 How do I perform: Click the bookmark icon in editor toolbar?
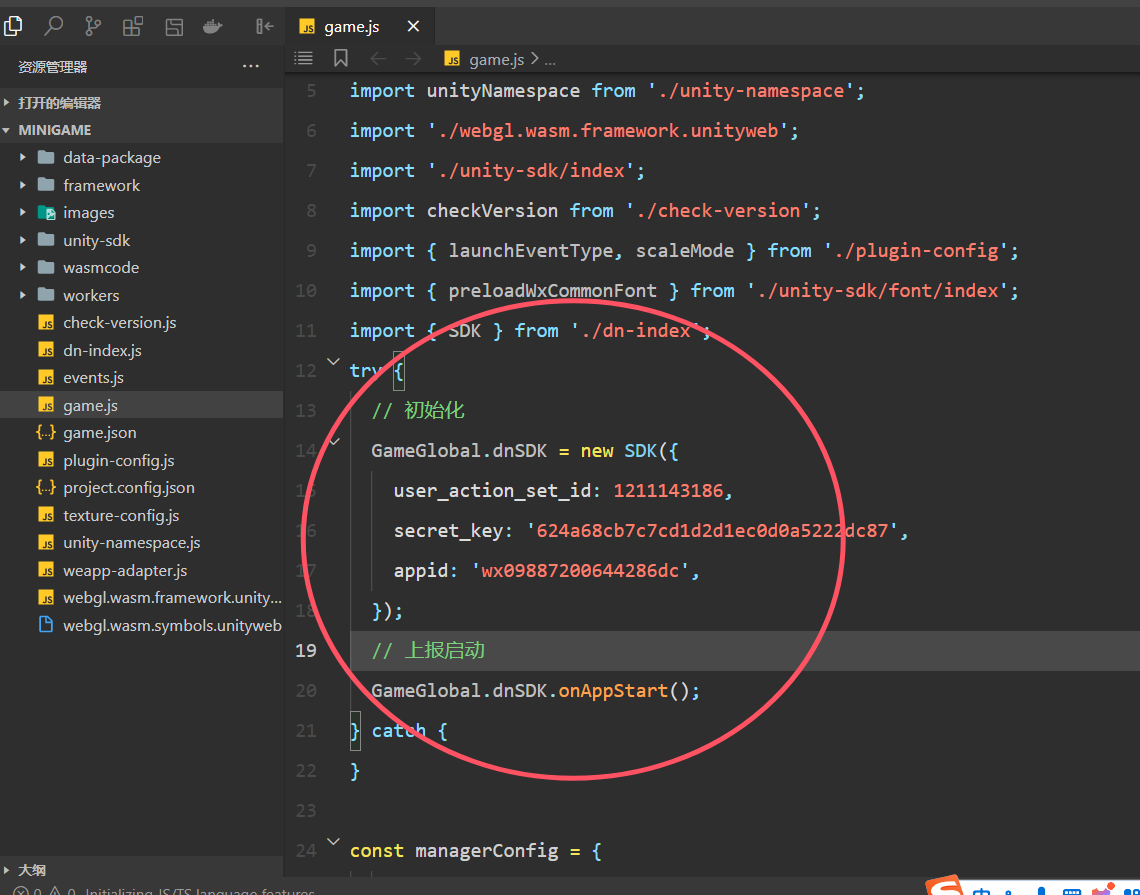tap(341, 59)
